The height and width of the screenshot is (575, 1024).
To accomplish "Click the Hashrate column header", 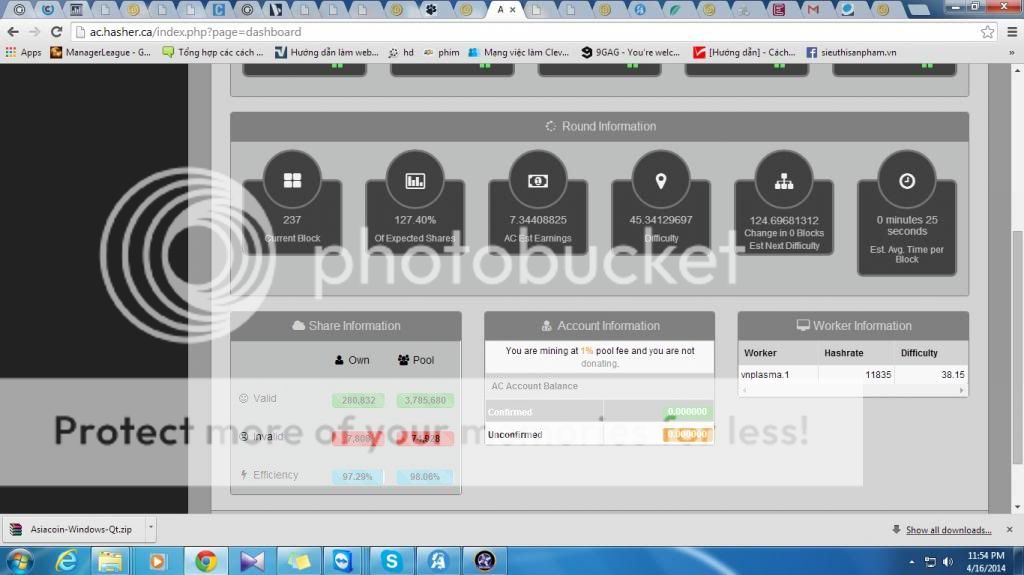I will [844, 353].
